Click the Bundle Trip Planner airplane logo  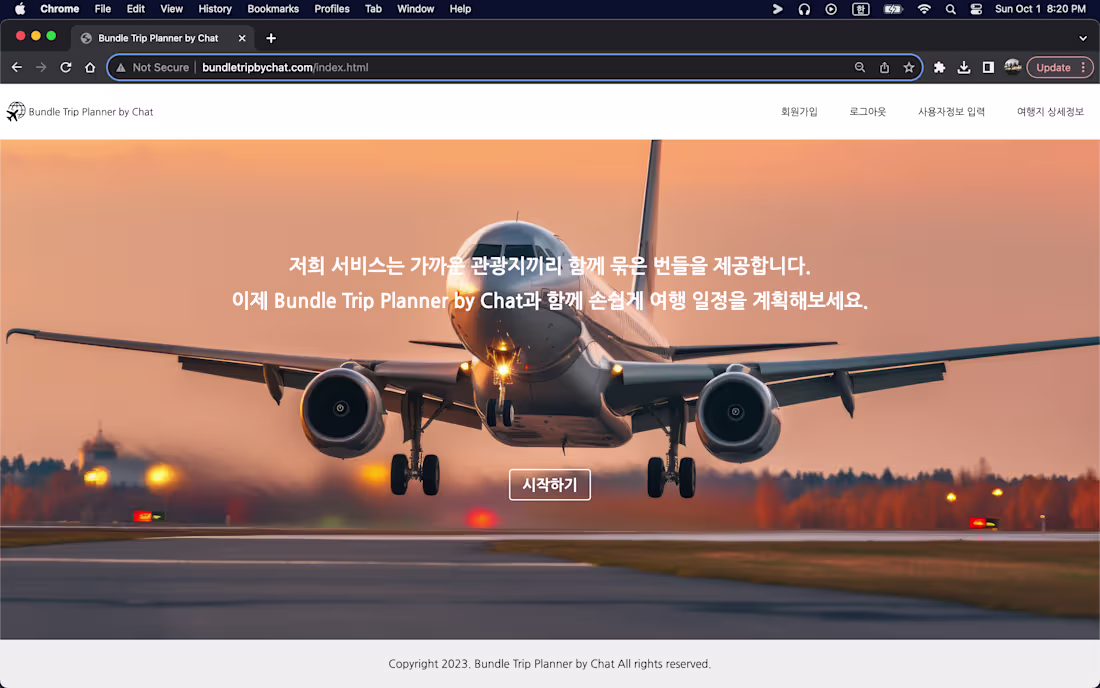coord(16,111)
